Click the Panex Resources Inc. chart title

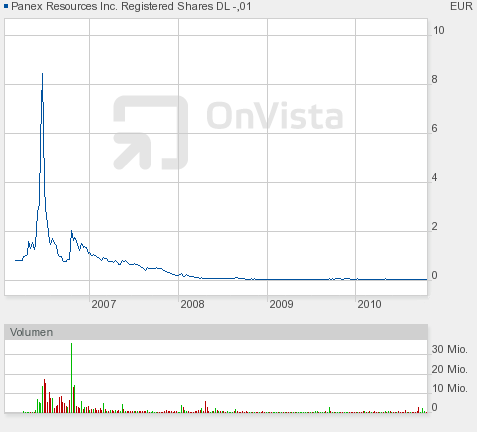131,6
